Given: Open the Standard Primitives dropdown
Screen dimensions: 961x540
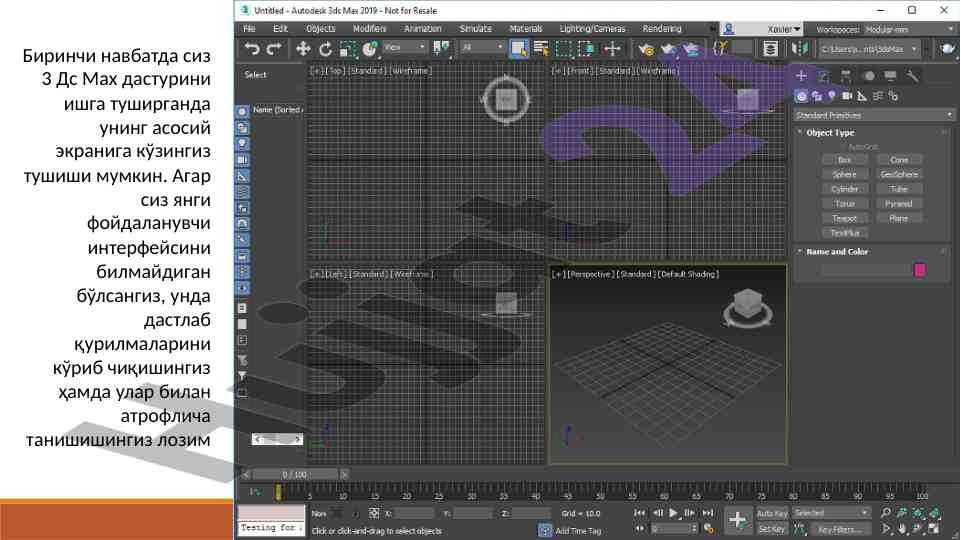Looking at the screenshot, I should 874,115.
